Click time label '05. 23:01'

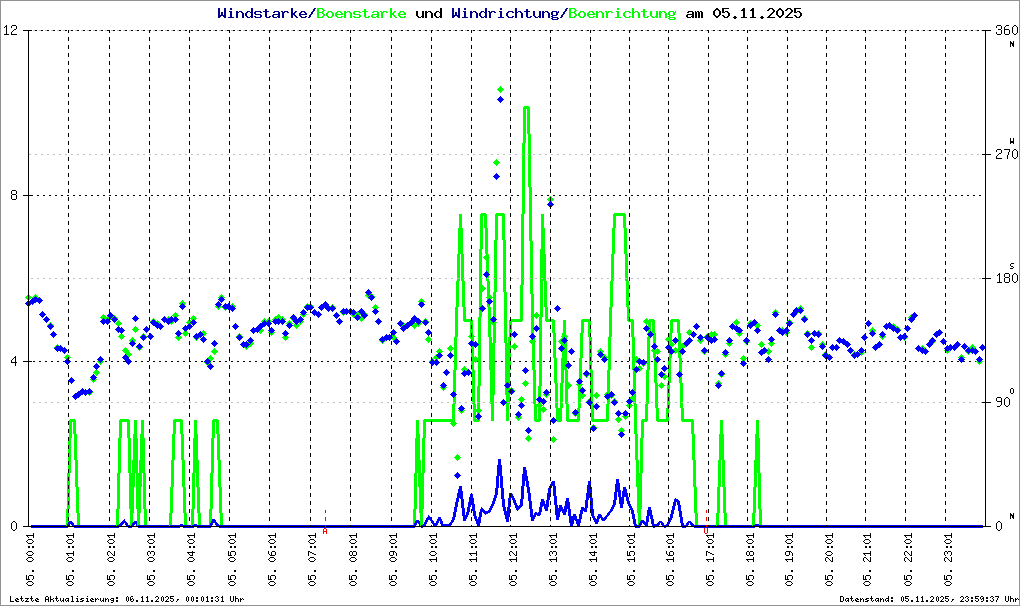click(948, 560)
